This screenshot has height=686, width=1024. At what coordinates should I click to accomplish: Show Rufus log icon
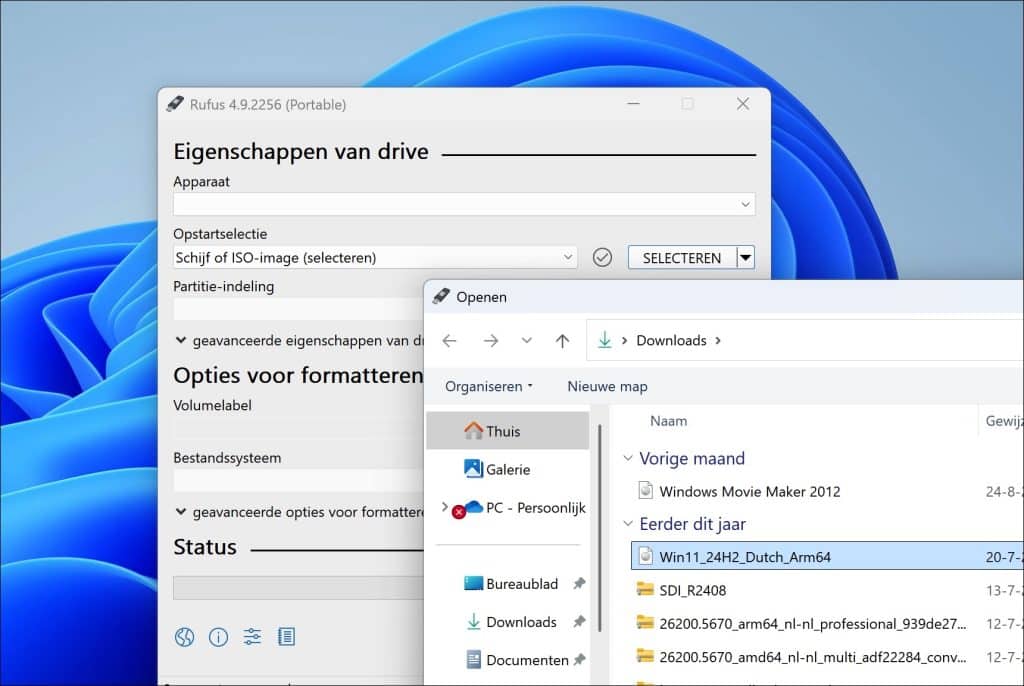point(286,636)
